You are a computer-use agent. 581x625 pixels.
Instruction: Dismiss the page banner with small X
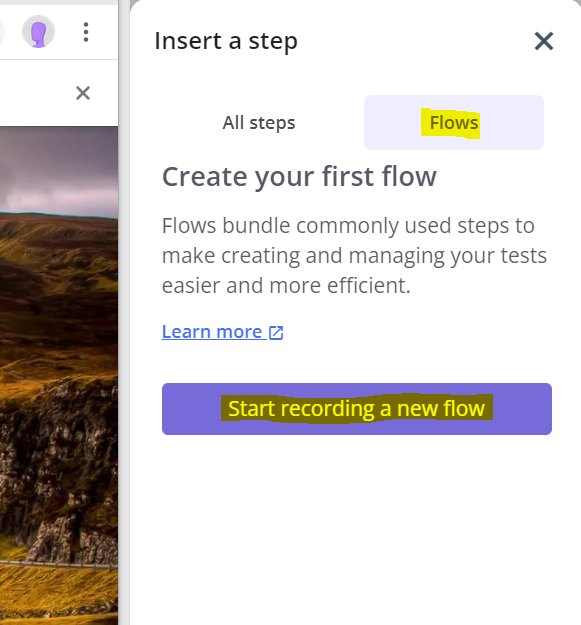[83, 93]
